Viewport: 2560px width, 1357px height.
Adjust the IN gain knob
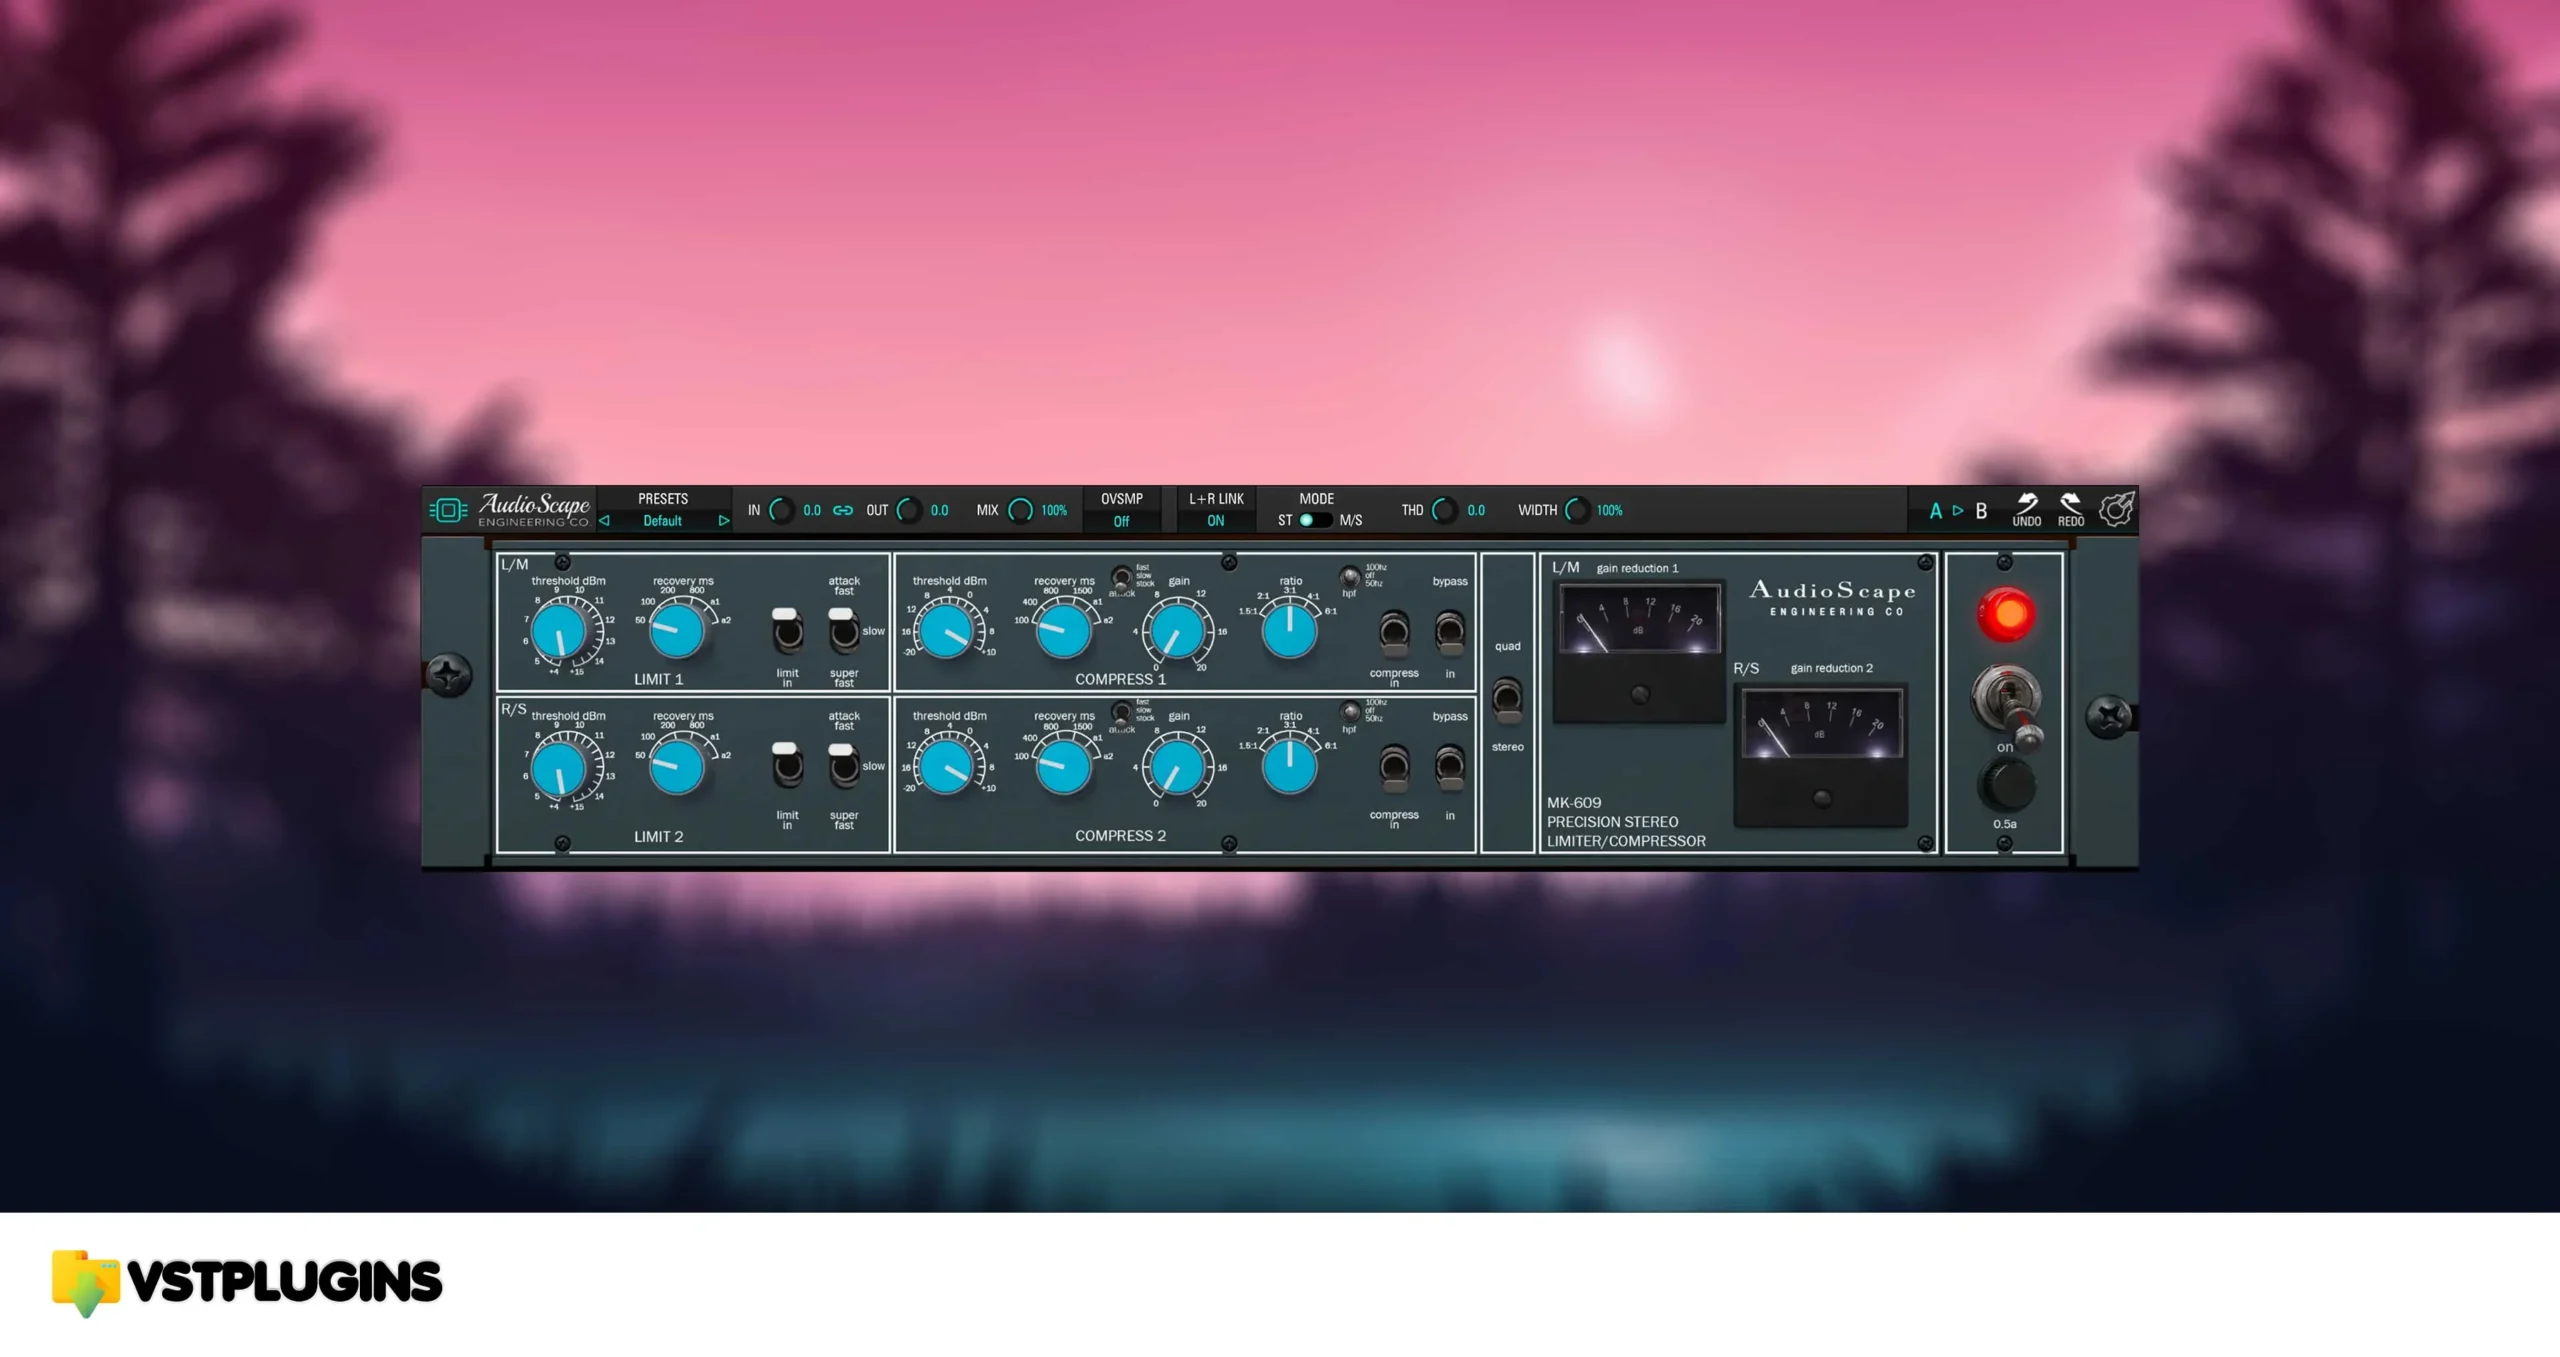click(x=781, y=510)
